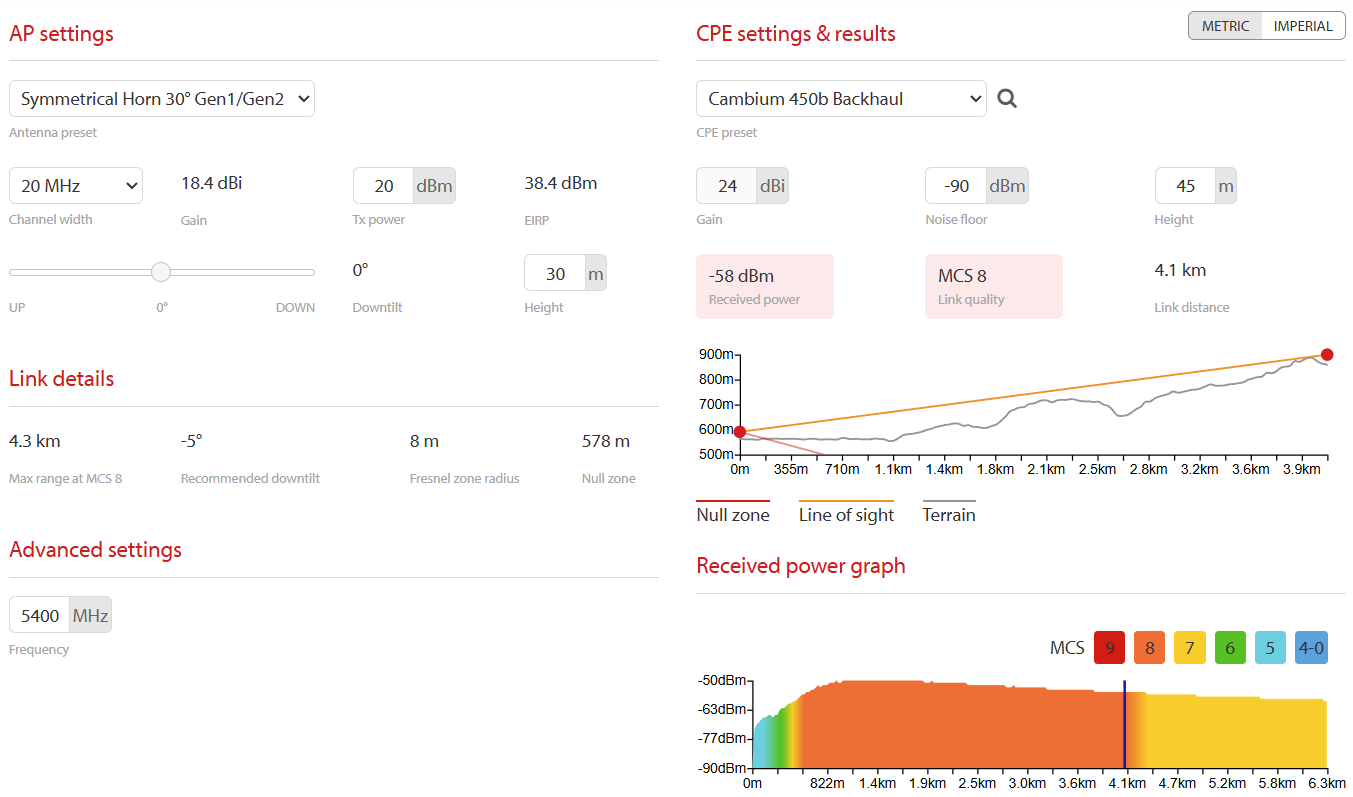Click the Link details heading
Viewport: 1353px width, 797px height.
pyautogui.click(x=62, y=379)
